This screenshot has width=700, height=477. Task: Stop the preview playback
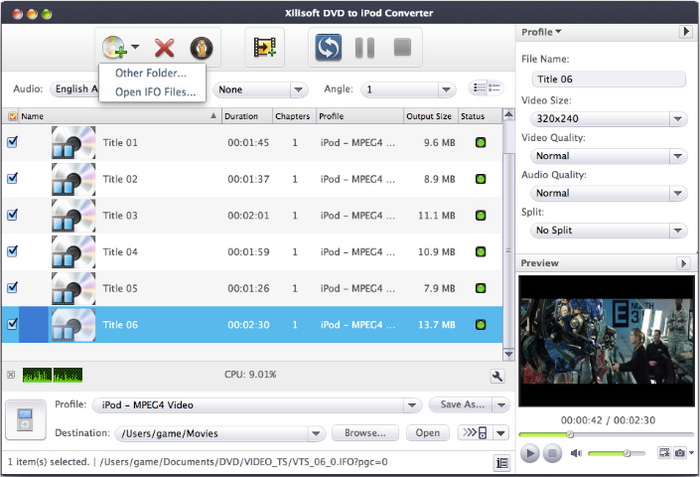pos(552,454)
